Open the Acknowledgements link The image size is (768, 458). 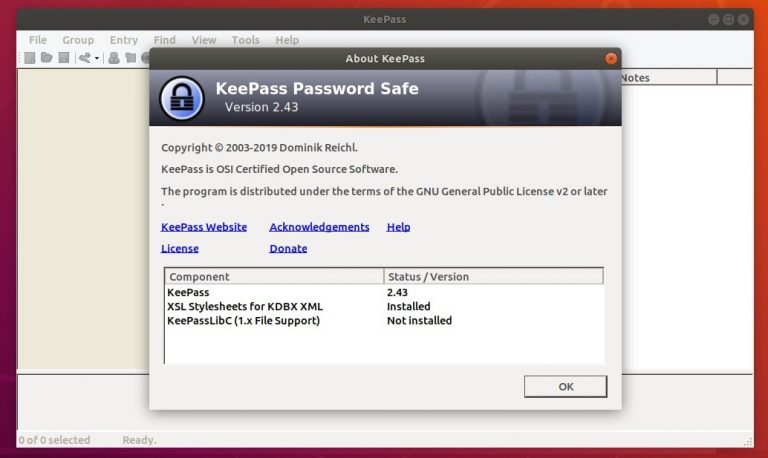coord(319,227)
